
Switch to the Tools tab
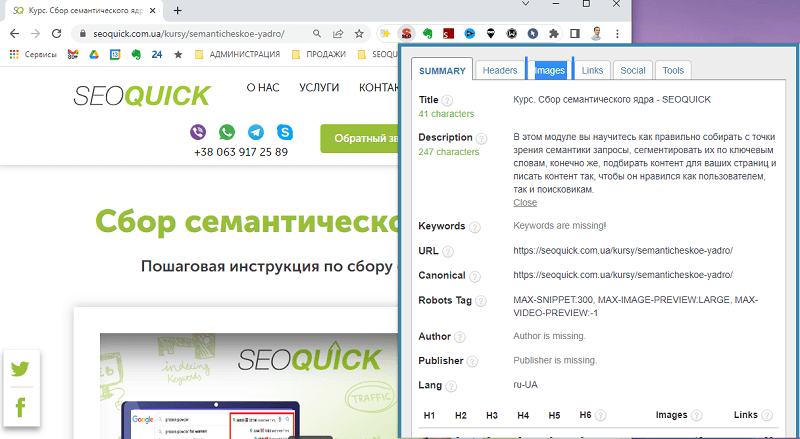point(673,70)
